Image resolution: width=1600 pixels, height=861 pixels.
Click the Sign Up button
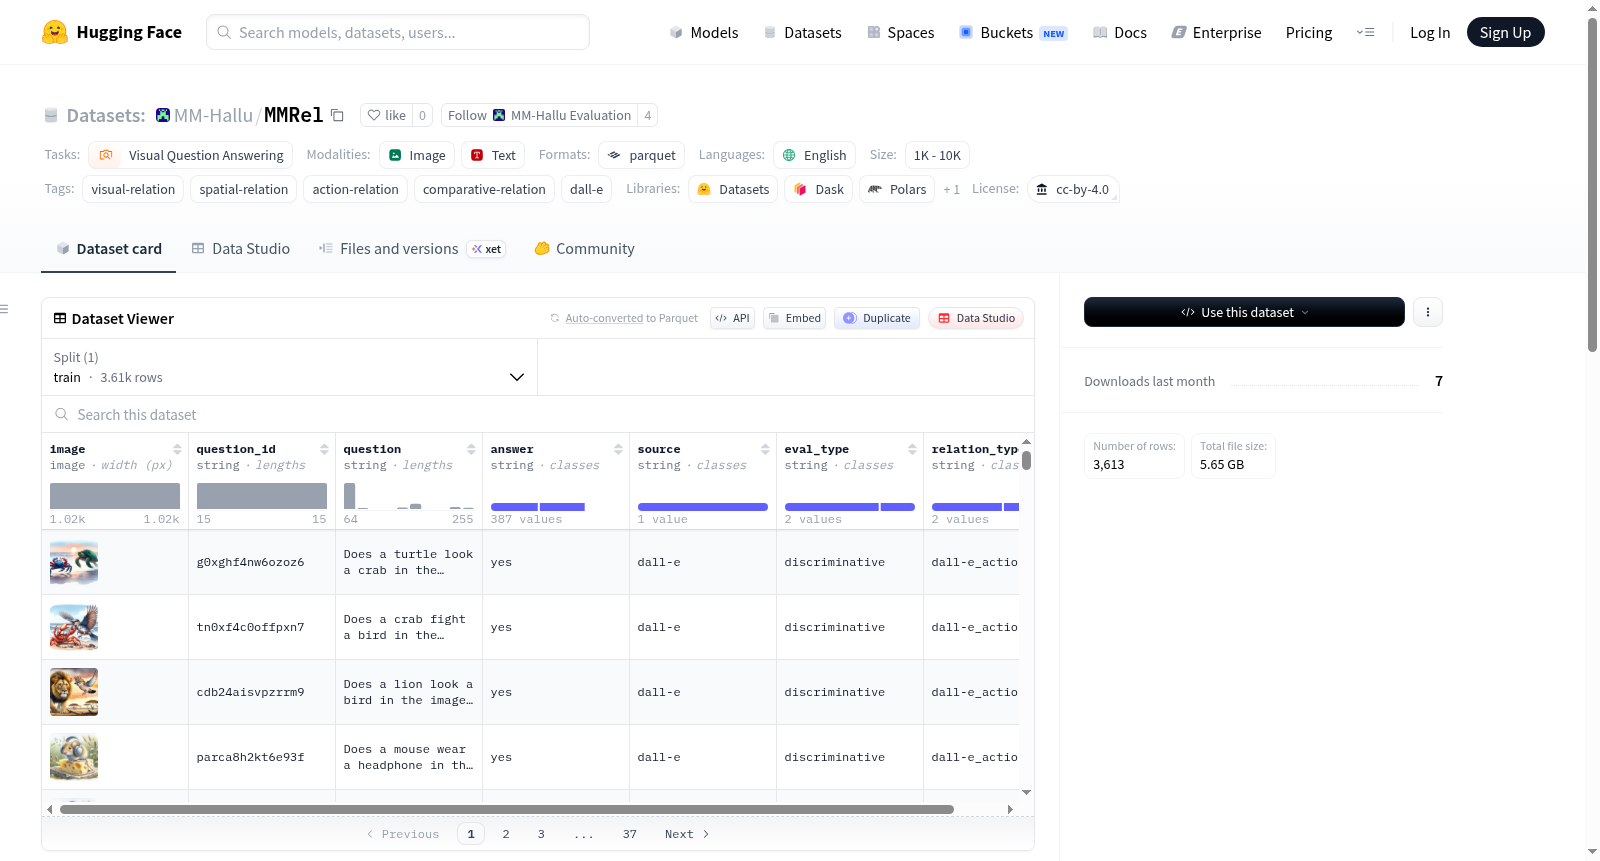point(1506,33)
